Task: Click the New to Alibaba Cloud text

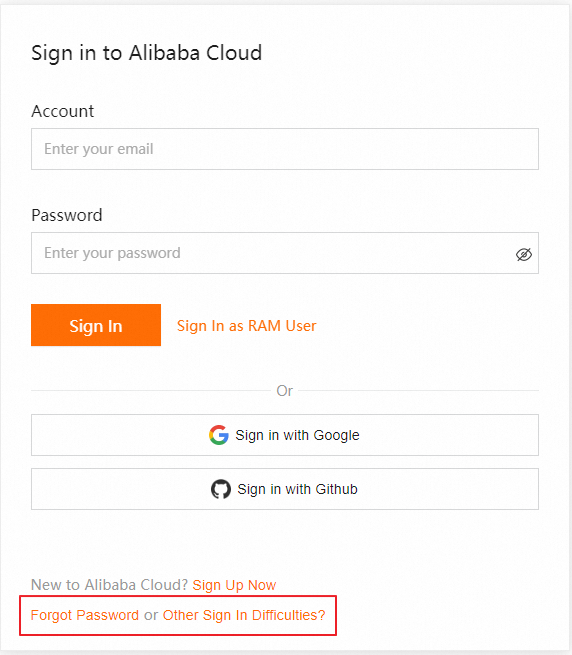Action: (109, 585)
